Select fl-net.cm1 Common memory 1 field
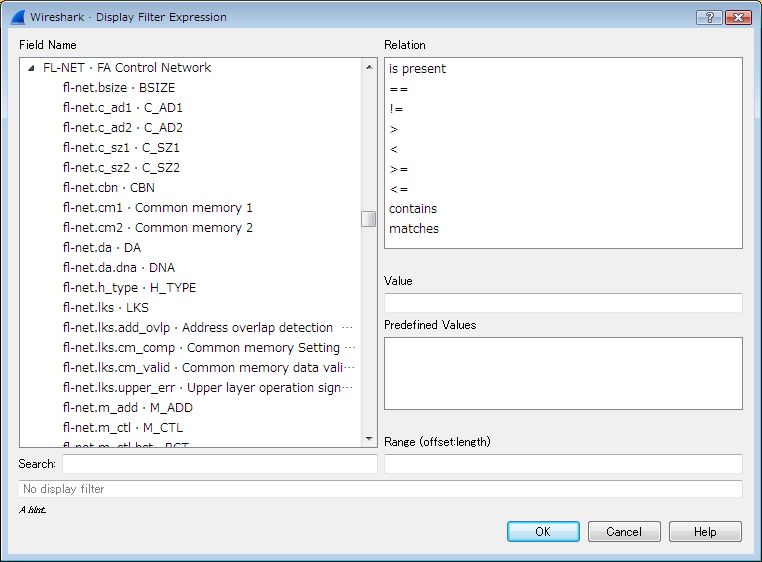The width and height of the screenshot is (762, 562). coord(157,208)
